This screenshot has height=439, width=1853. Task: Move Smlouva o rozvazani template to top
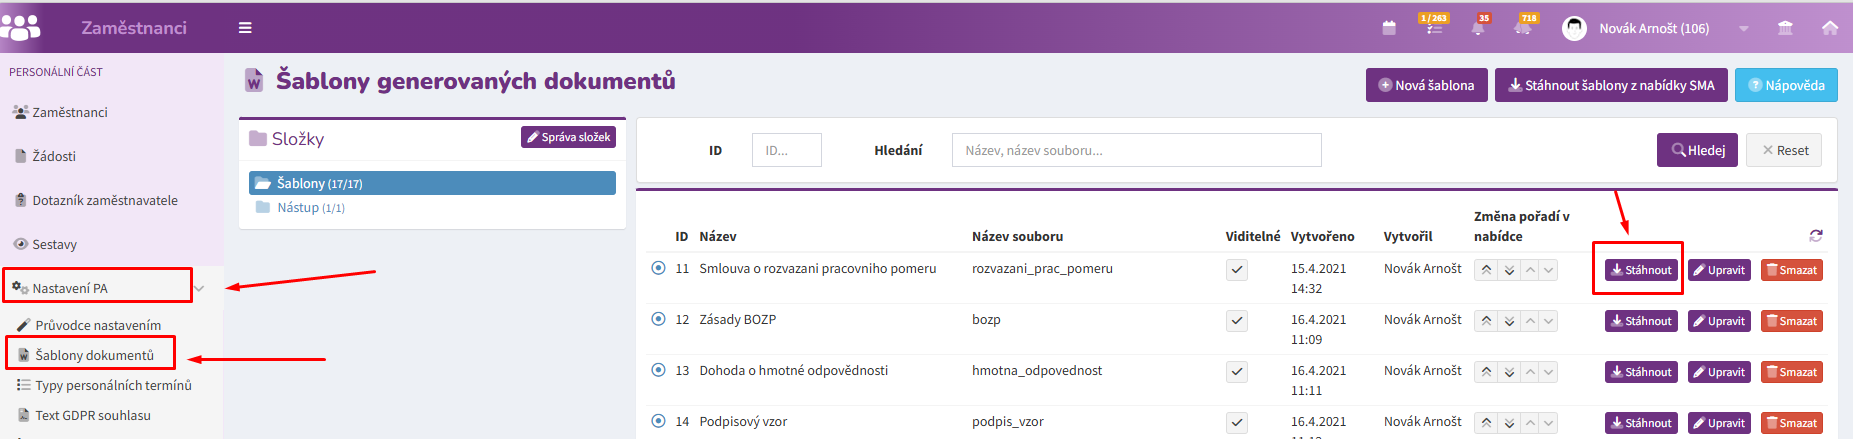[1486, 270]
